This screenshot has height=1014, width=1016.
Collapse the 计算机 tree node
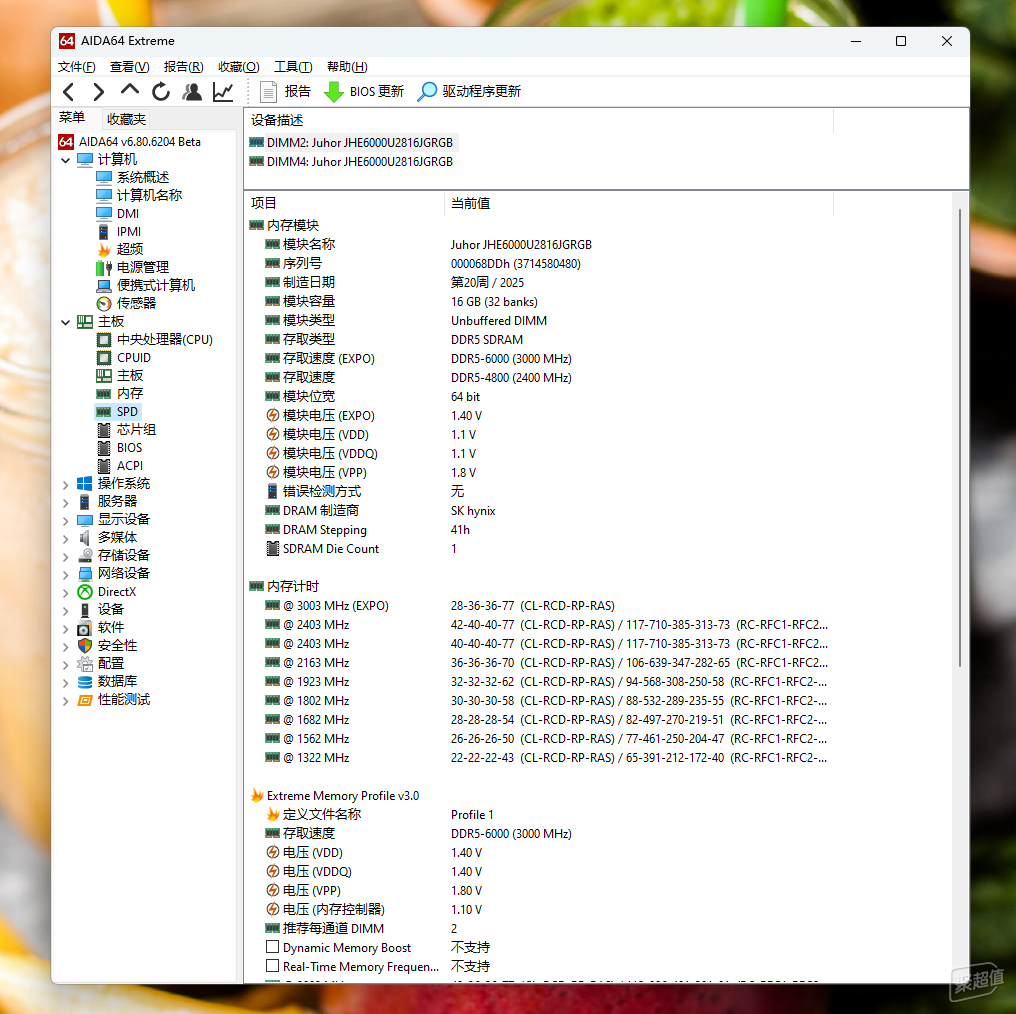(x=65, y=160)
